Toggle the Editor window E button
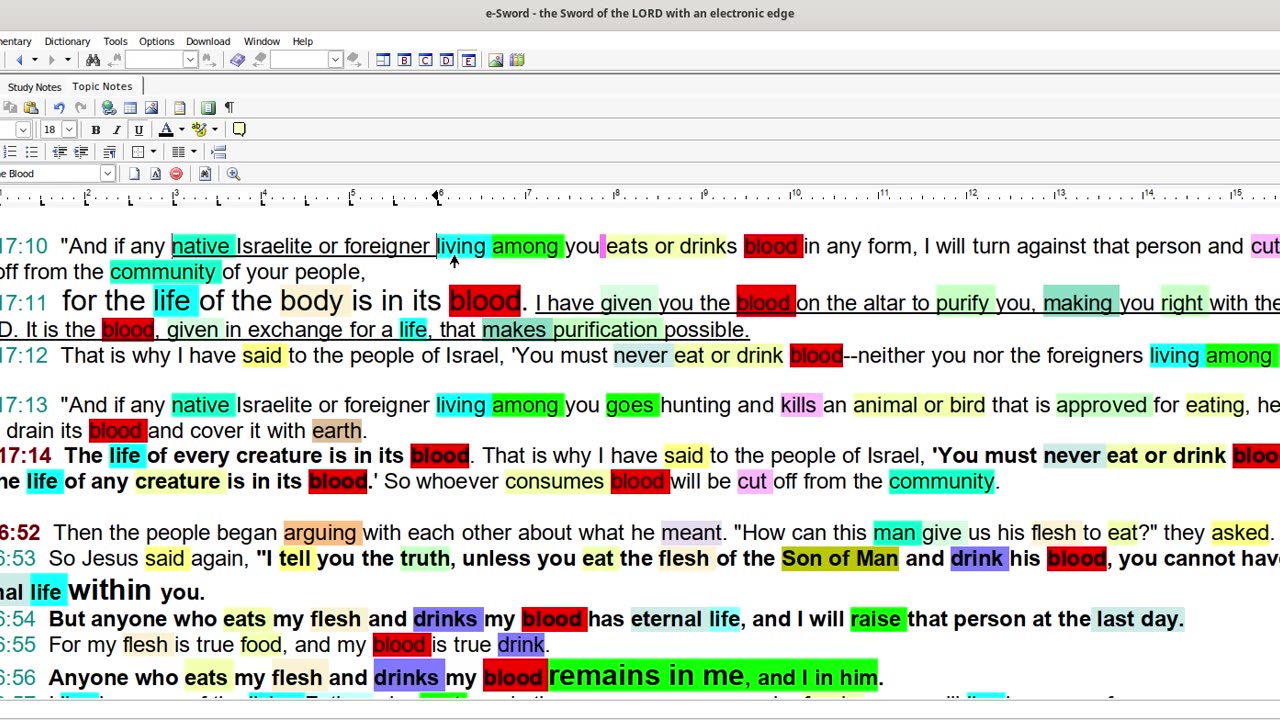Viewport: 1280px width, 720px height. (468, 60)
